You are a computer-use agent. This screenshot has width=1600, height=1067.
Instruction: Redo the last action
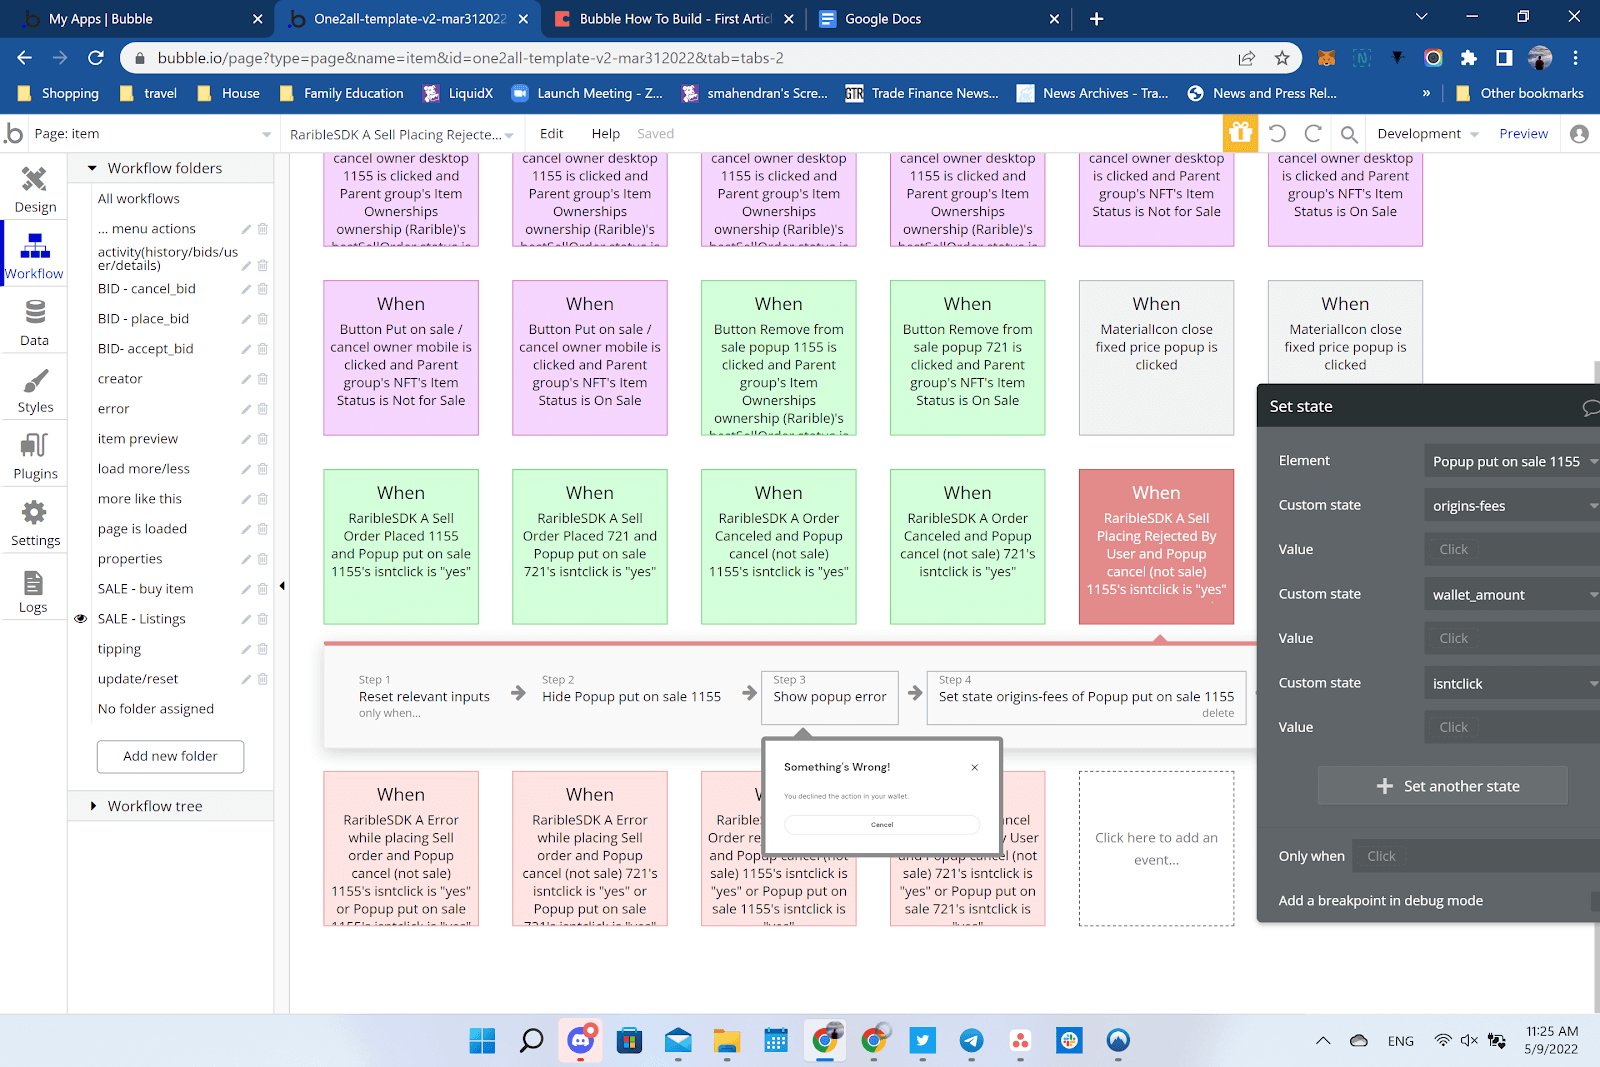[1312, 133]
